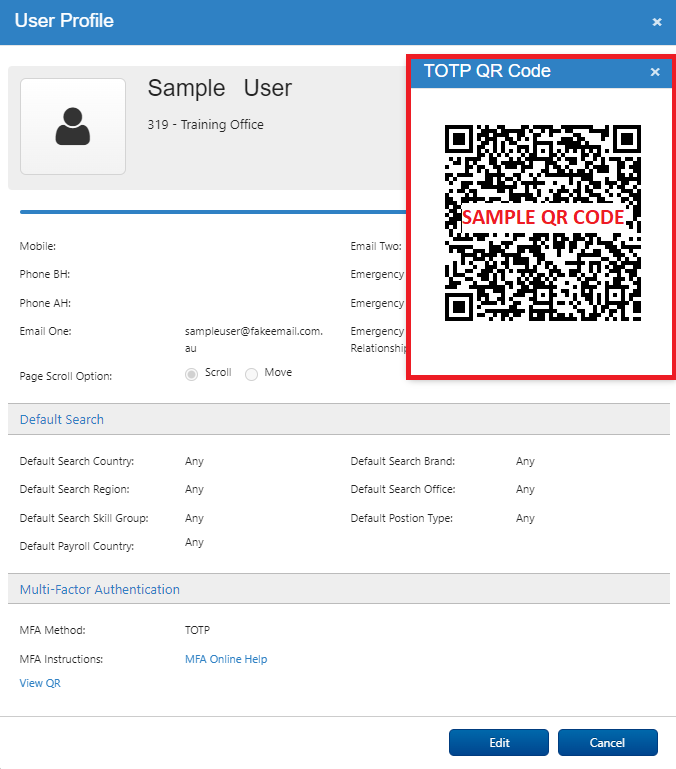The height and width of the screenshot is (769, 676).
Task: Click the Default Search Office label
Action: coord(403,489)
